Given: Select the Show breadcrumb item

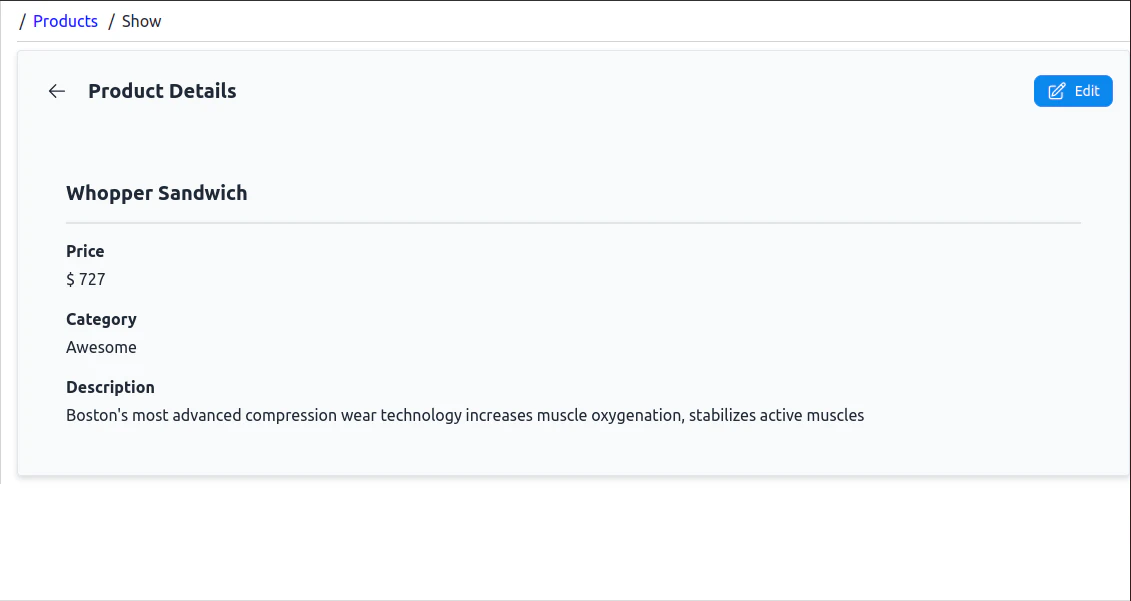Looking at the screenshot, I should click(x=141, y=21).
